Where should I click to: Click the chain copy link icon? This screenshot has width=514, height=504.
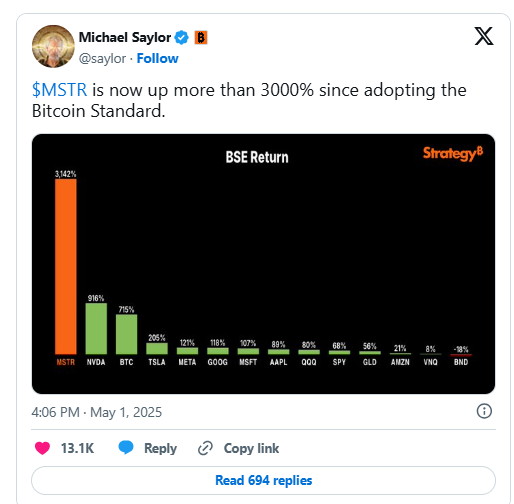point(205,448)
